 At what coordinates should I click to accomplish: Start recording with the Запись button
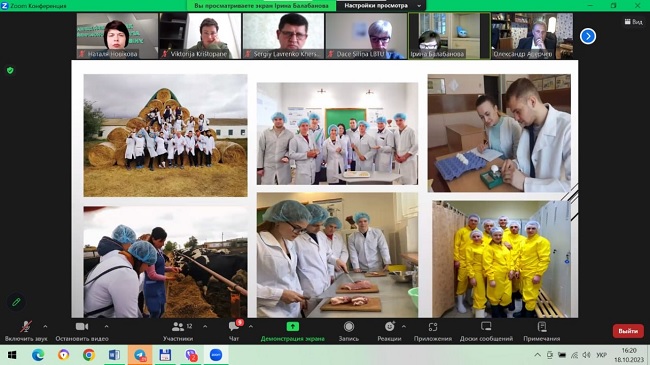point(349,331)
